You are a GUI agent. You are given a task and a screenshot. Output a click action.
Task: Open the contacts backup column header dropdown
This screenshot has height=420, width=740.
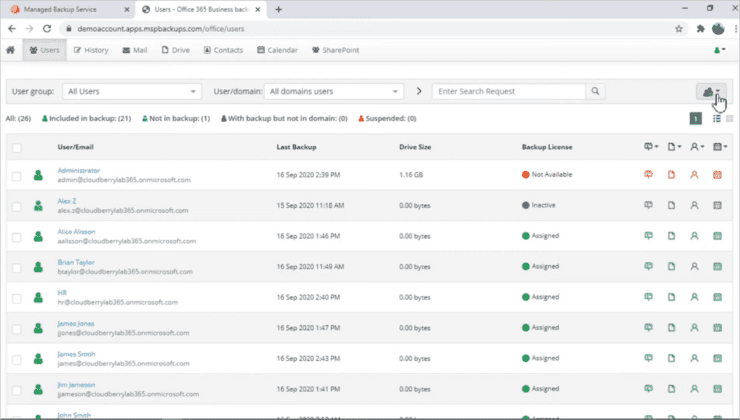pyautogui.click(x=697, y=147)
